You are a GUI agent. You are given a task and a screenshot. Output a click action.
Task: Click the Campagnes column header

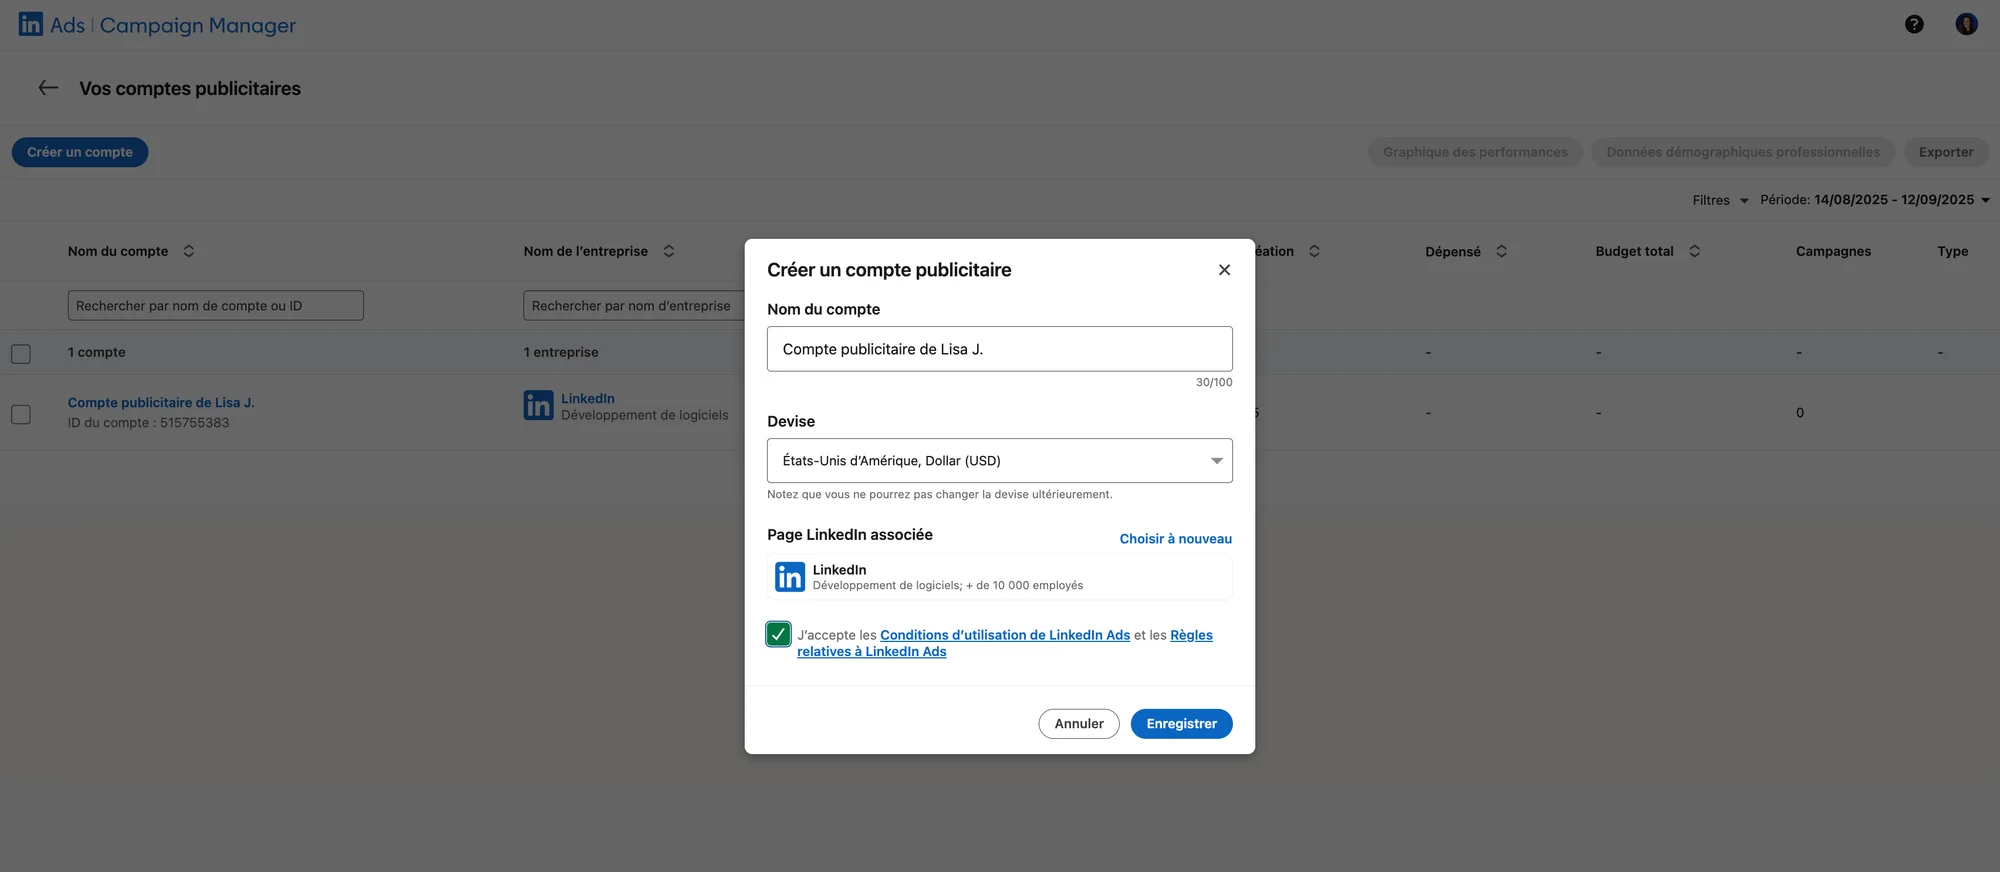[1833, 251]
